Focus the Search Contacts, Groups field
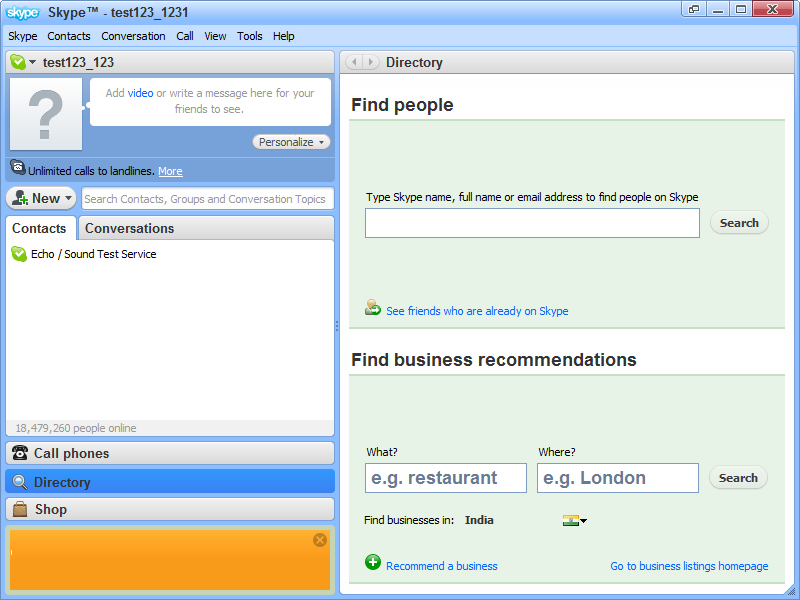The height and width of the screenshot is (600, 800). 208,199
